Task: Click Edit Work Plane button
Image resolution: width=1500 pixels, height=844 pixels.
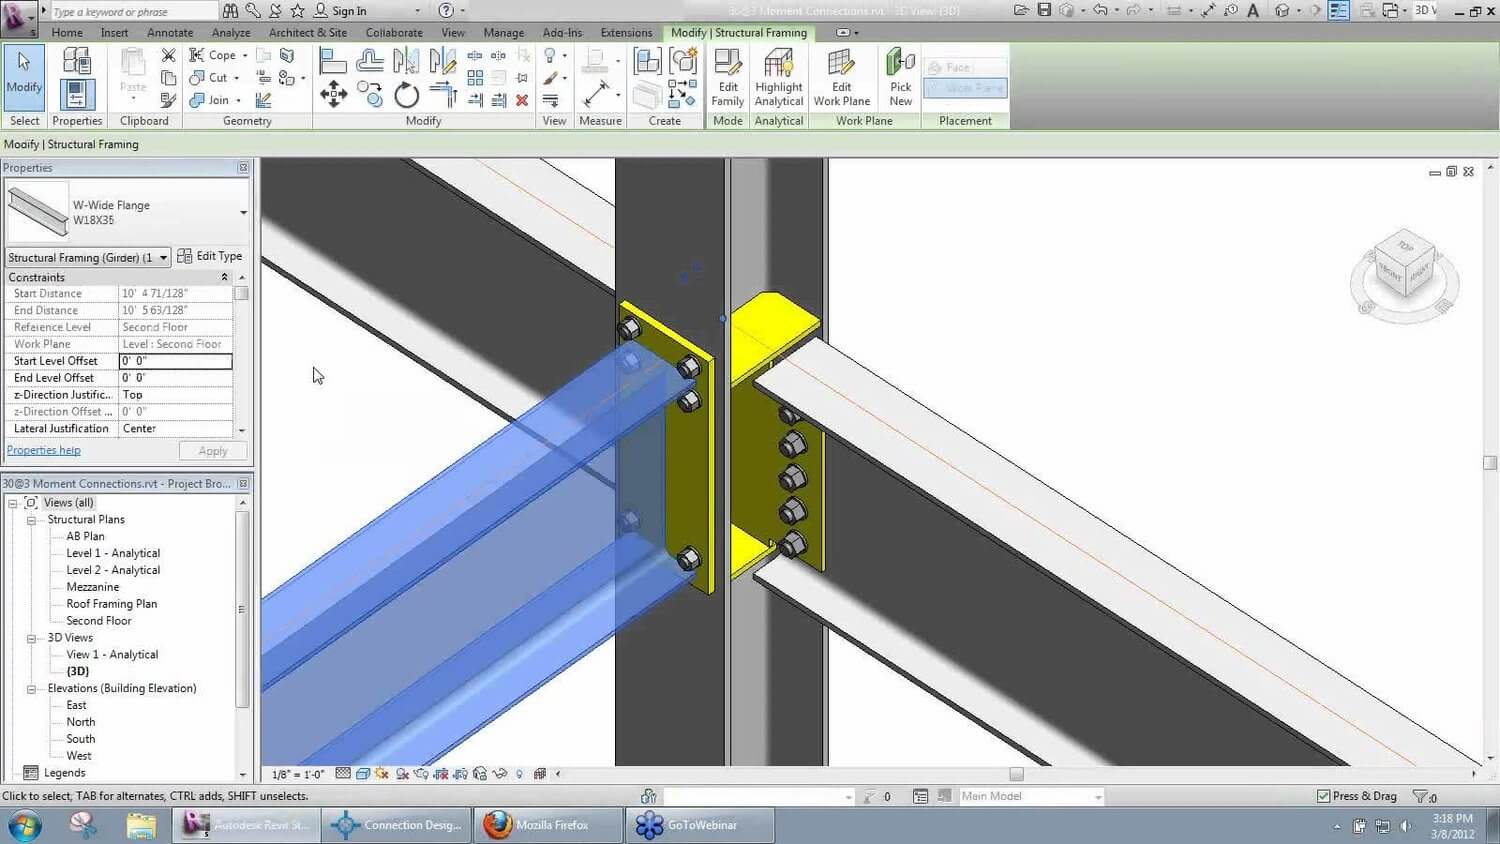Action: point(842,78)
